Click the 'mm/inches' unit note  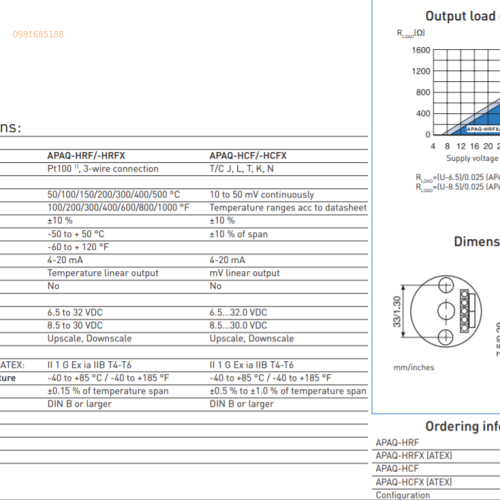click(414, 368)
